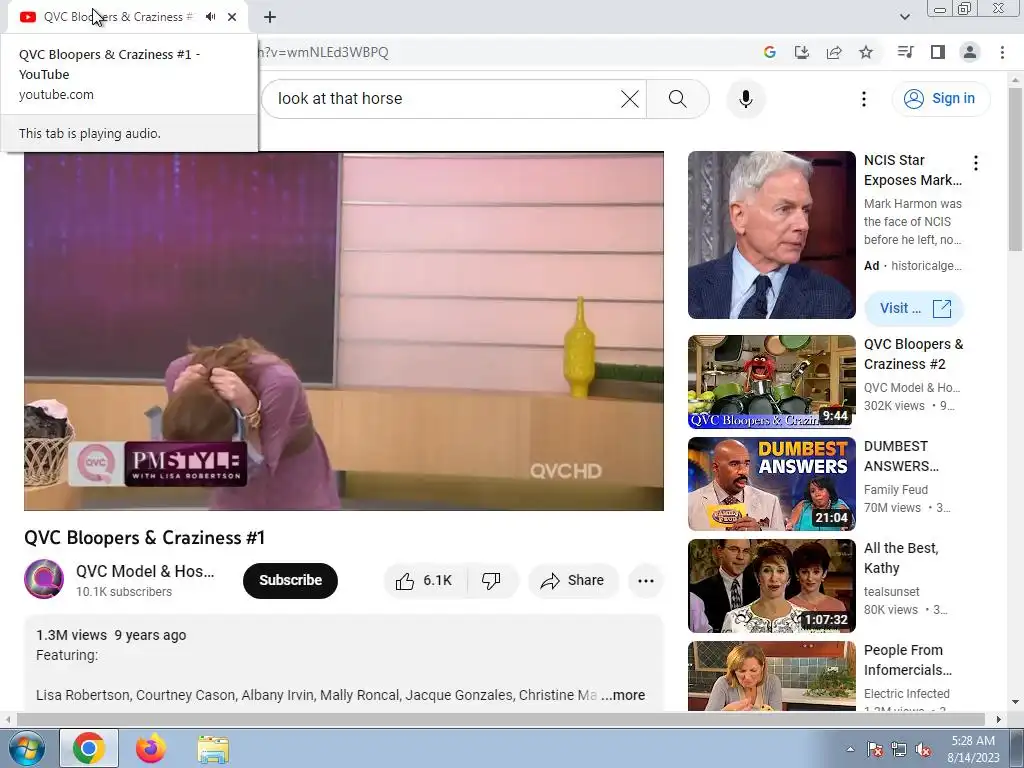Open the NCIS Star ad thumbnail

click(771, 235)
